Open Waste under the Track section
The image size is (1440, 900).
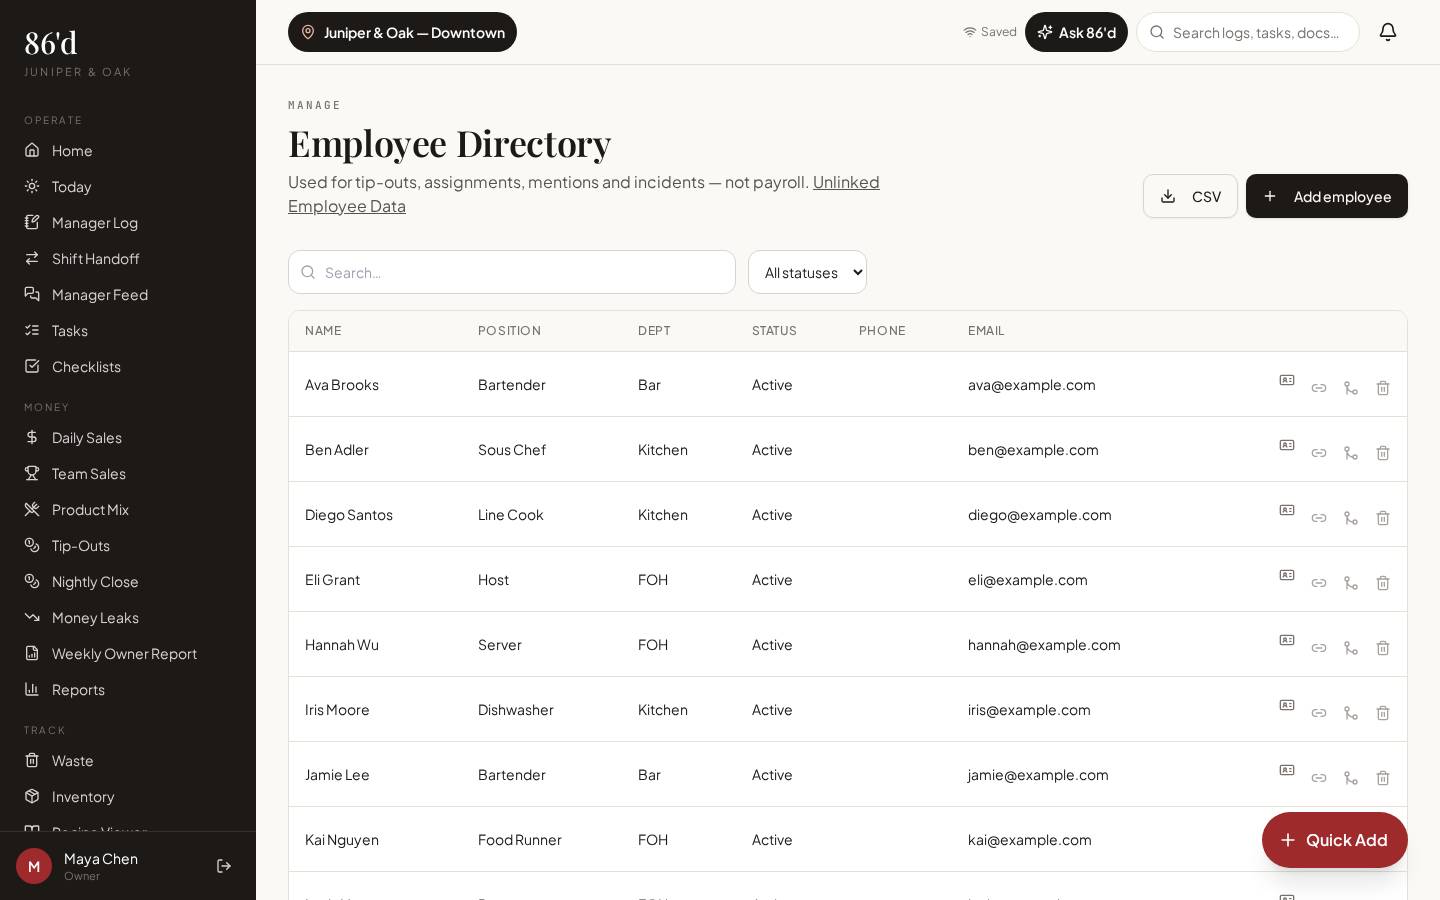point(128,760)
